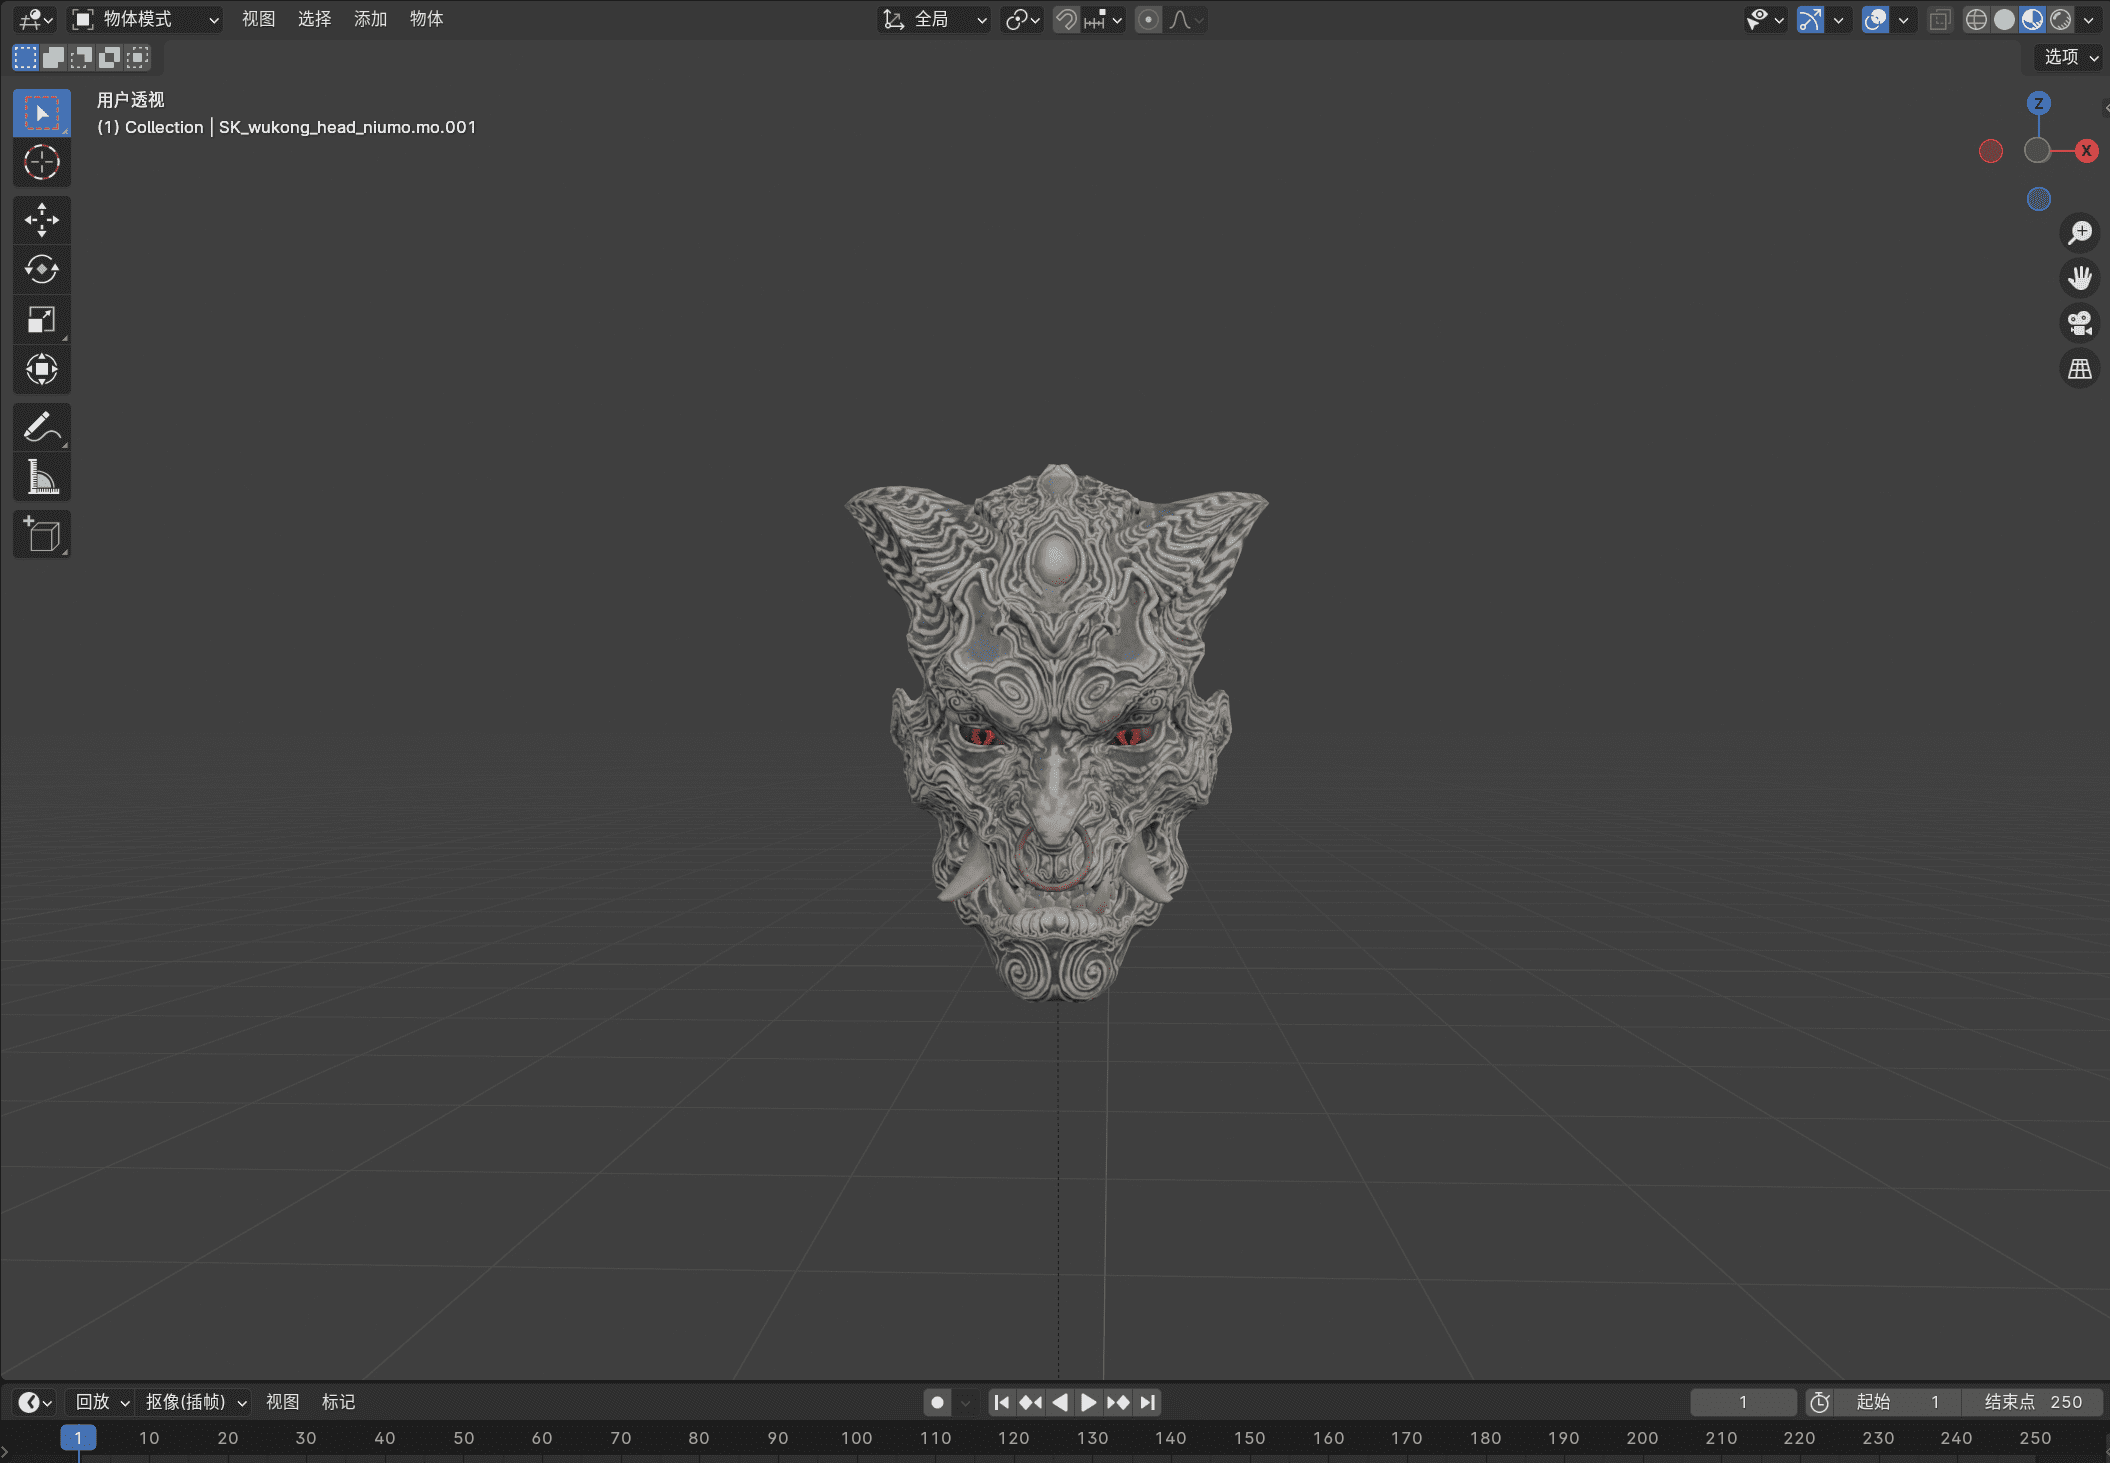Select the Annotate pencil tool
The height and width of the screenshot is (1463, 2110).
(x=42, y=428)
